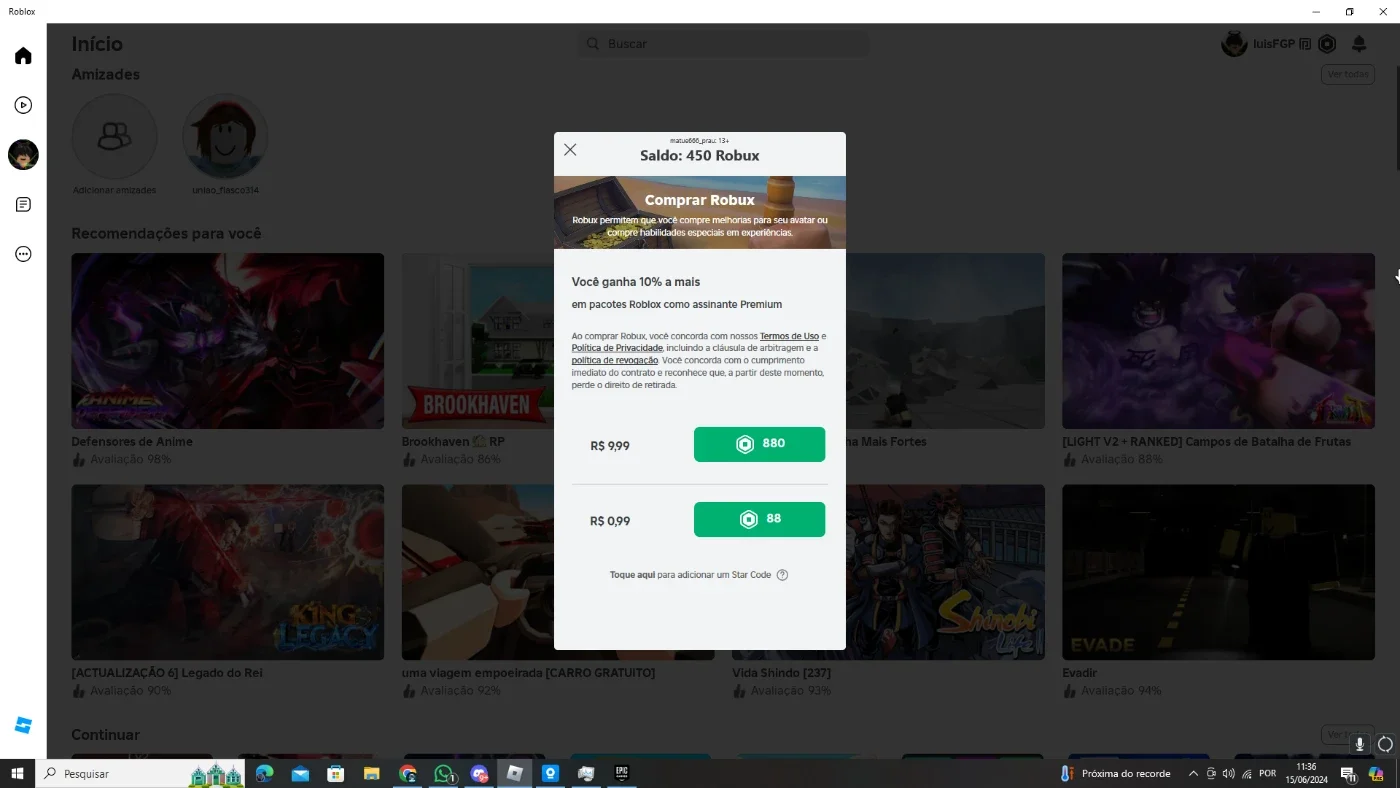
Task: Click the circular refresh overlay button
Action: [x=1385, y=744]
